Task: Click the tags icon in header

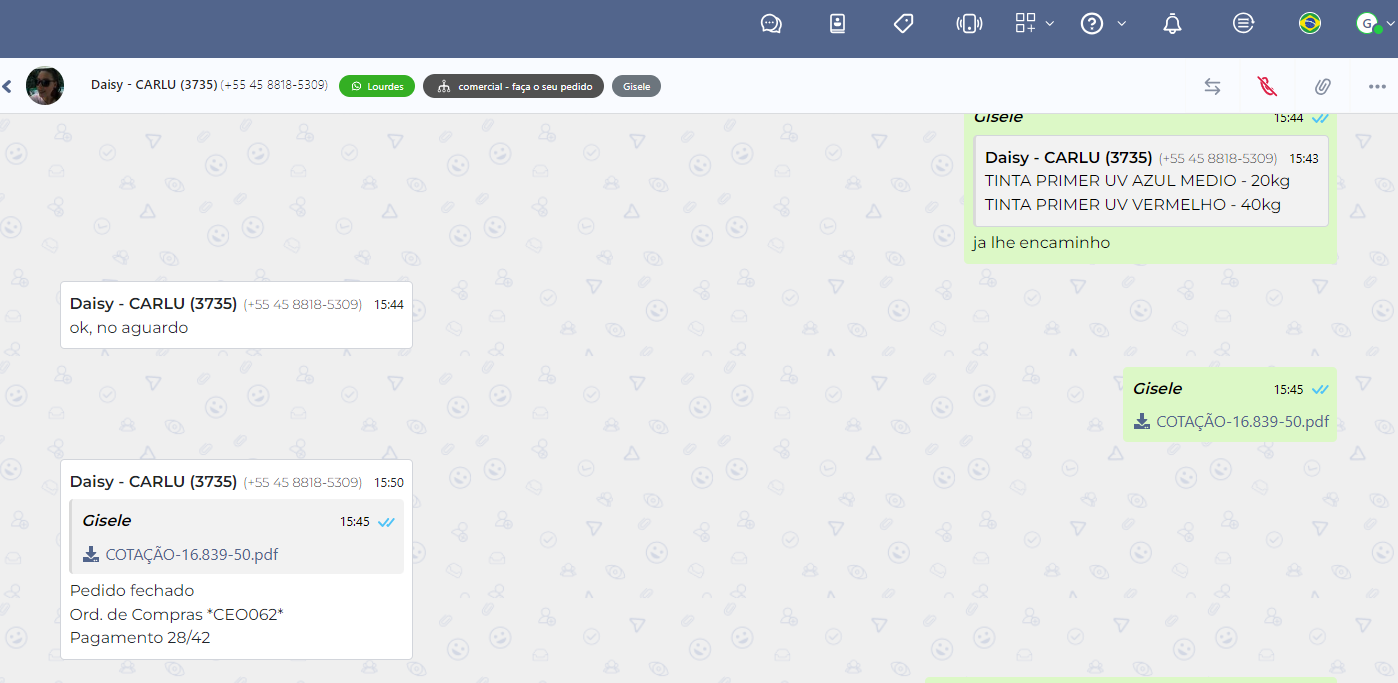Action: (x=904, y=24)
